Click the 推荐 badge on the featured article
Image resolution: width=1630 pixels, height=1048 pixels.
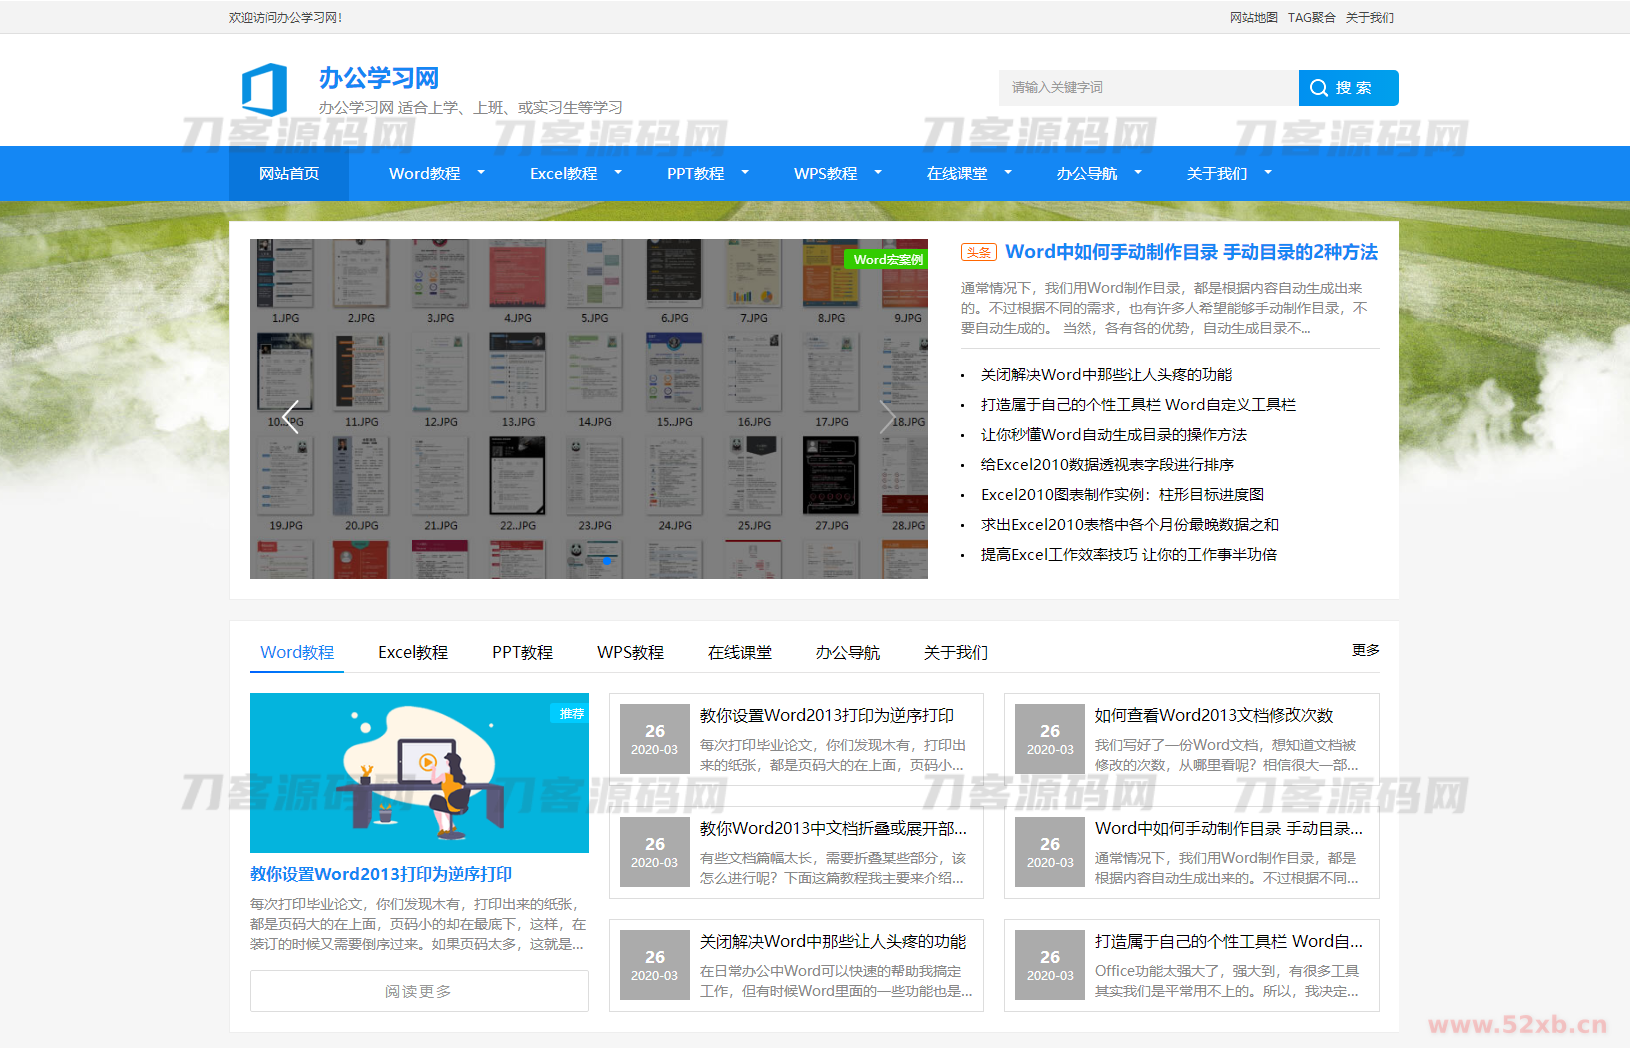click(x=570, y=714)
